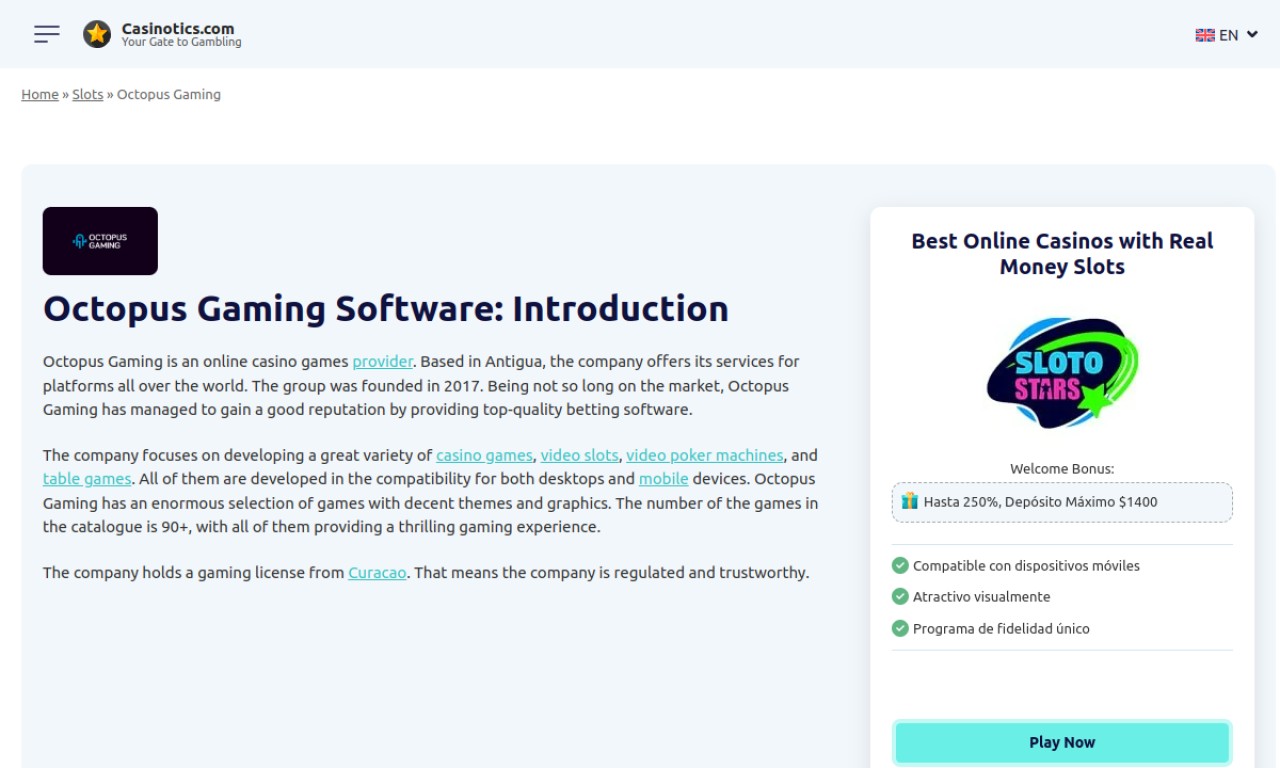Image resolution: width=1280 pixels, height=768 pixels.
Task: Click the Casinotics star logo icon
Action: pos(97,34)
